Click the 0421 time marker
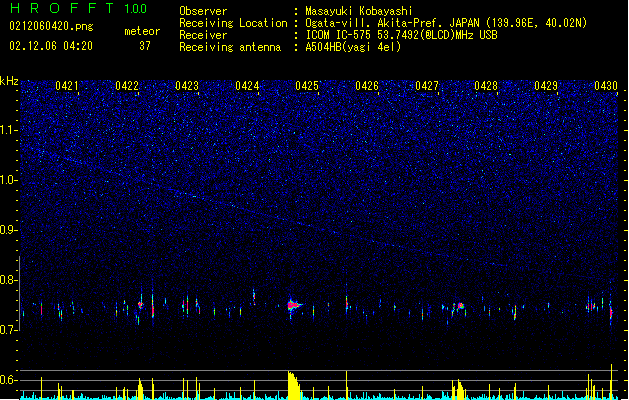The image size is (629, 400). [x=67, y=86]
